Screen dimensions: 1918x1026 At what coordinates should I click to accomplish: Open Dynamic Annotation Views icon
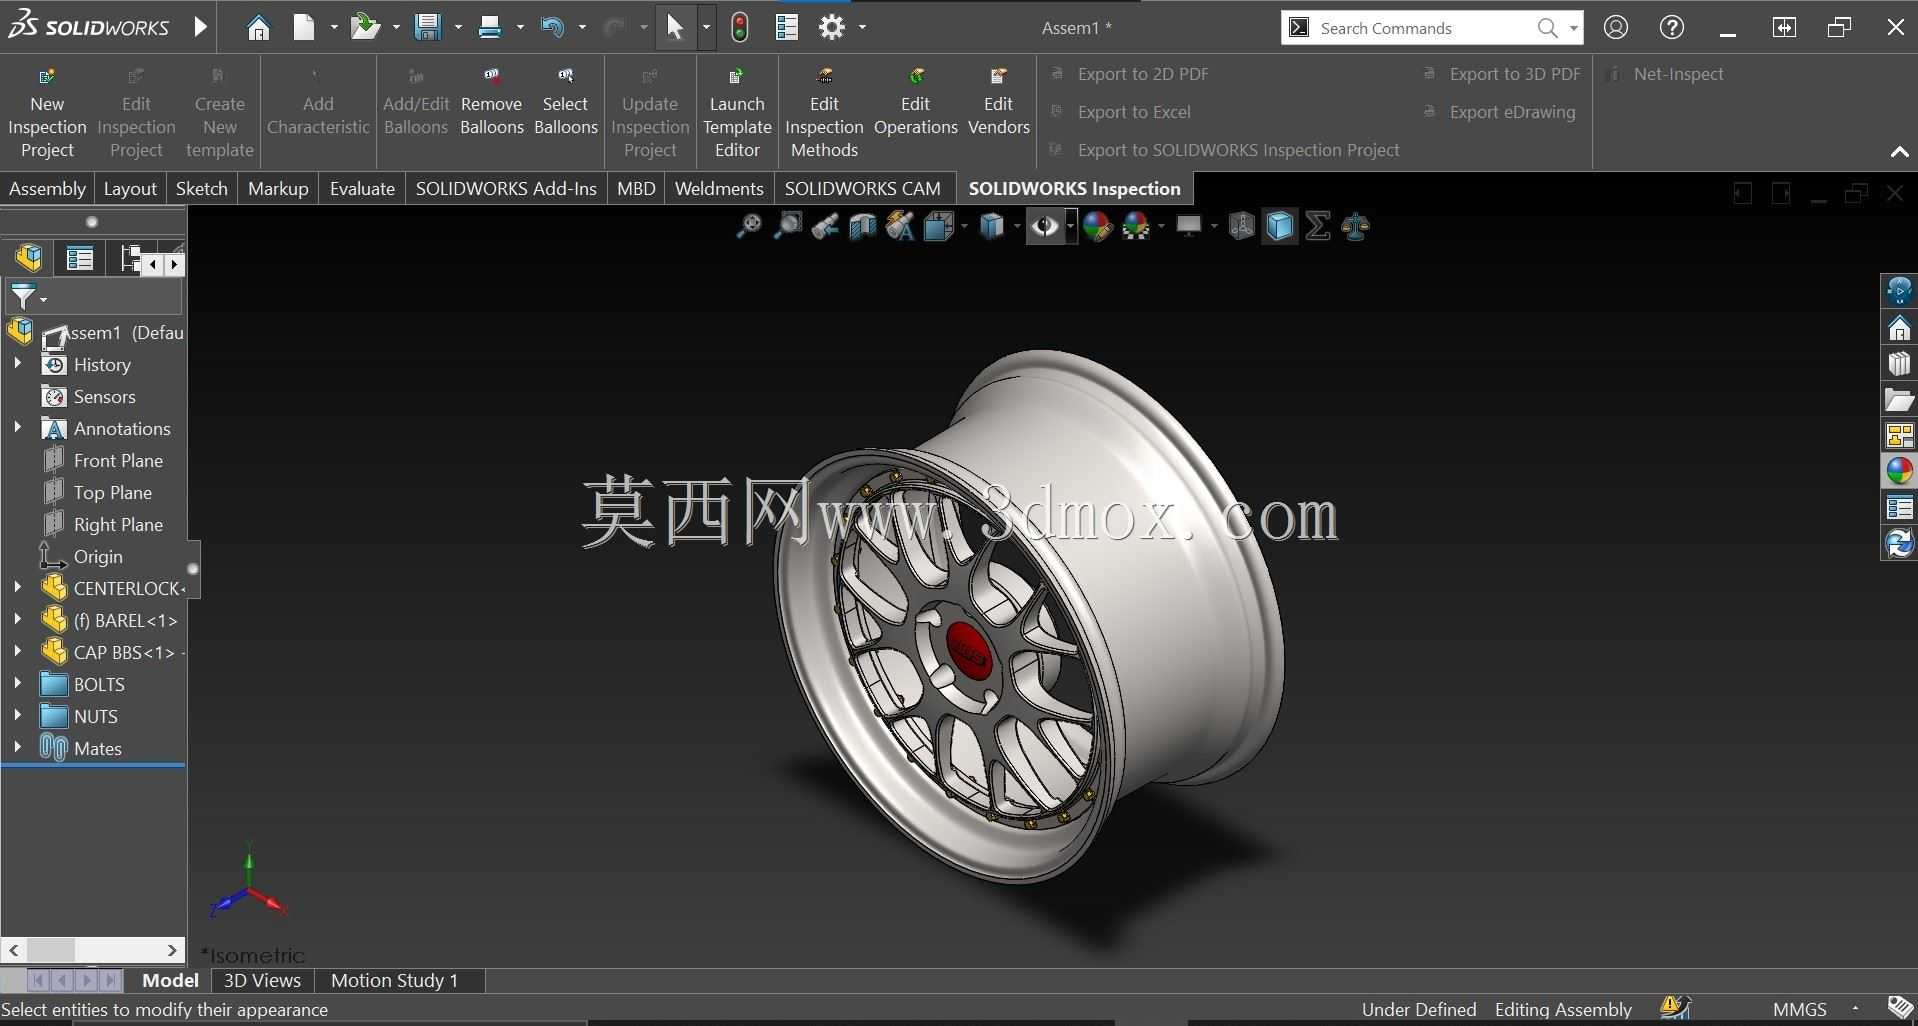[900, 227]
